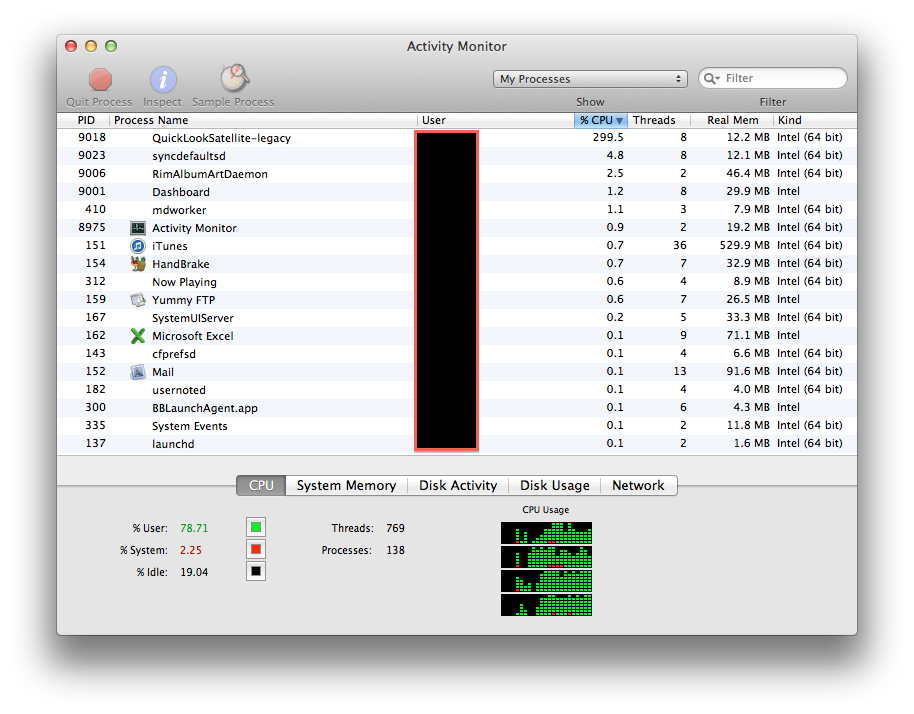Image resolution: width=914 pixels, height=714 pixels.
Task: Select the RimAlbumArtDaemon process row
Action: (x=457, y=174)
